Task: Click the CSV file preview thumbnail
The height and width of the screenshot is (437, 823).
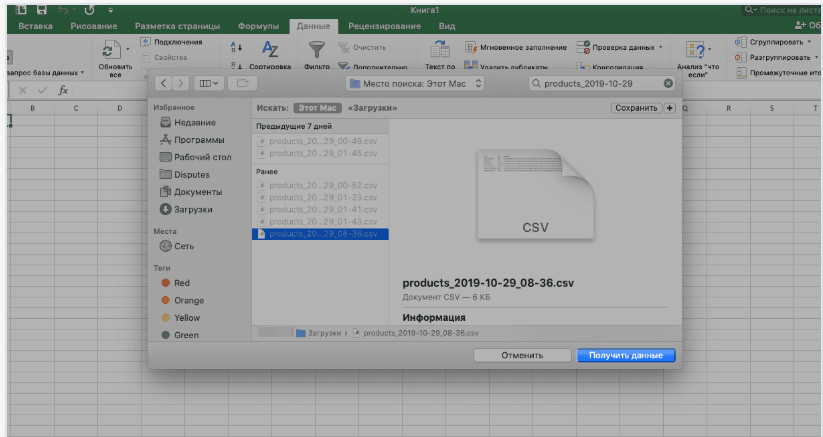Action: [x=535, y=195]
